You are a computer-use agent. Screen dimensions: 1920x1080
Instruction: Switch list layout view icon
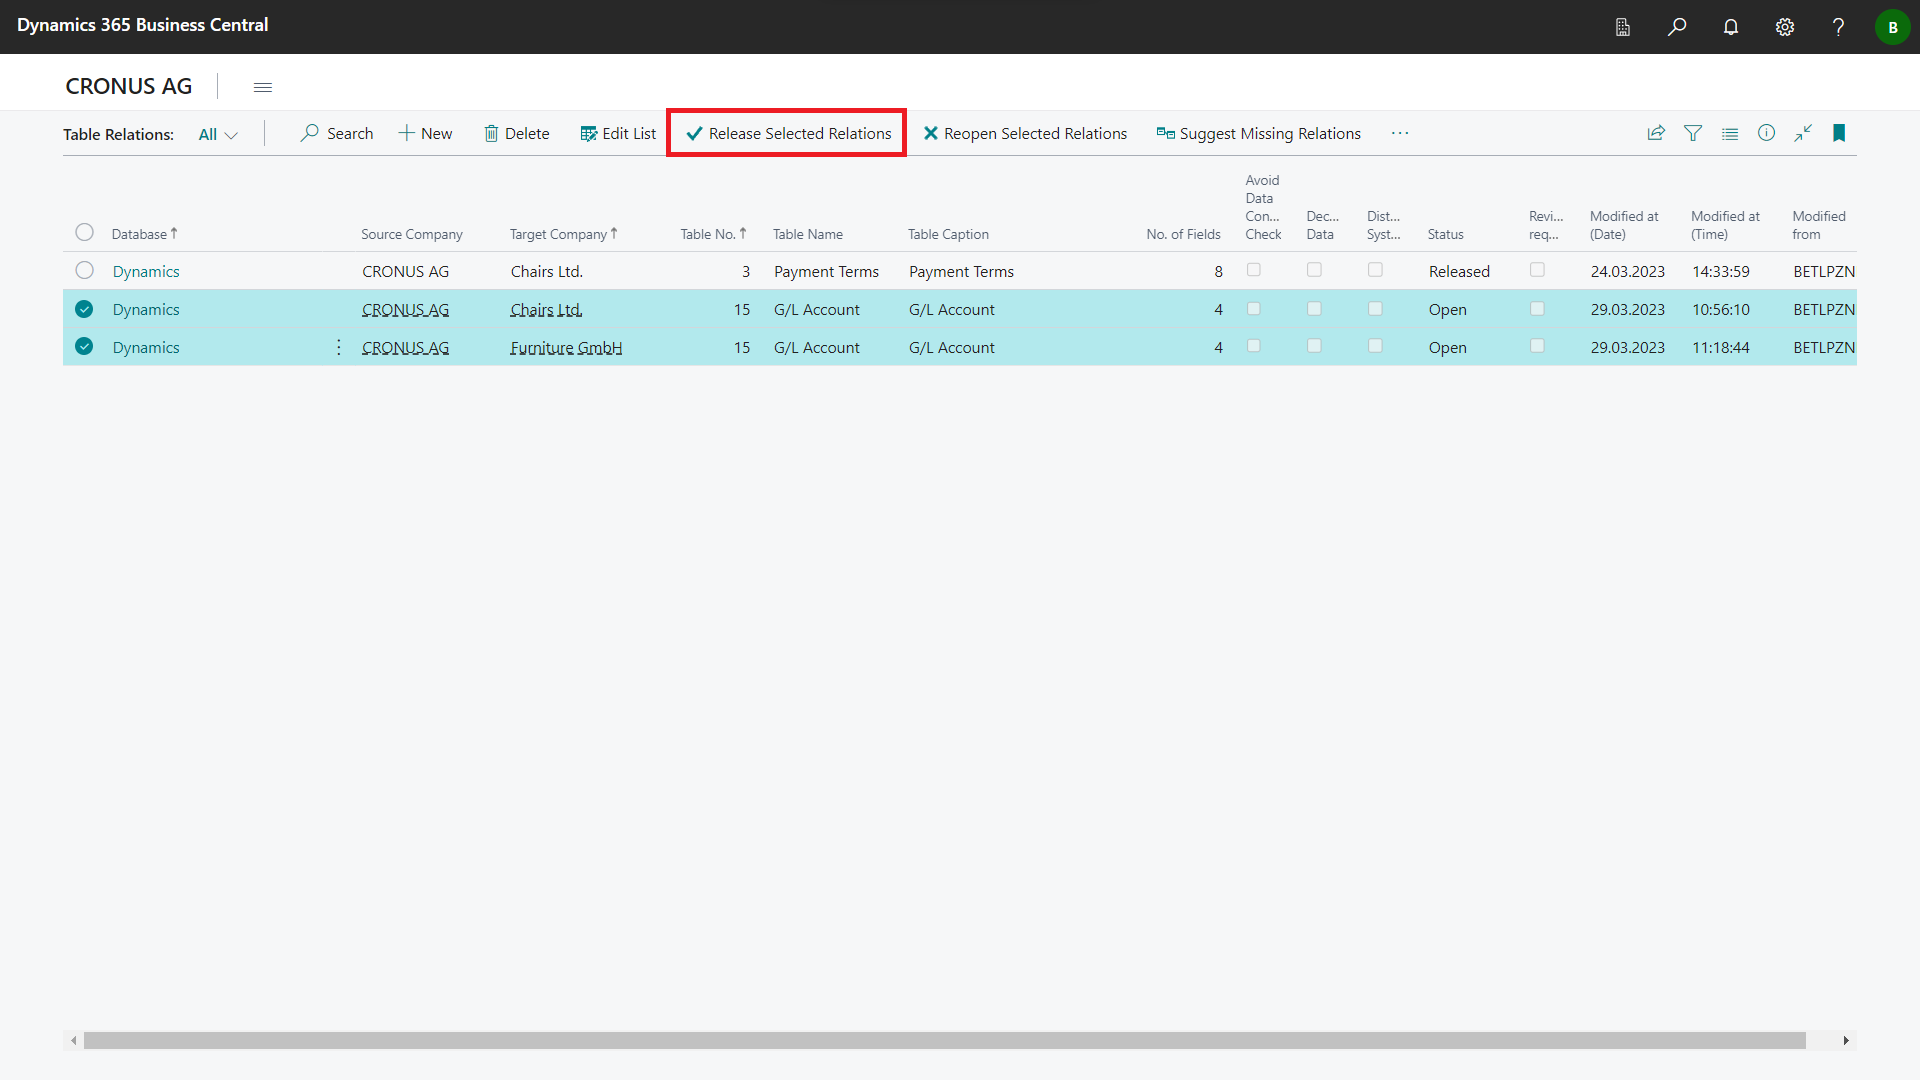point(1730,133)
